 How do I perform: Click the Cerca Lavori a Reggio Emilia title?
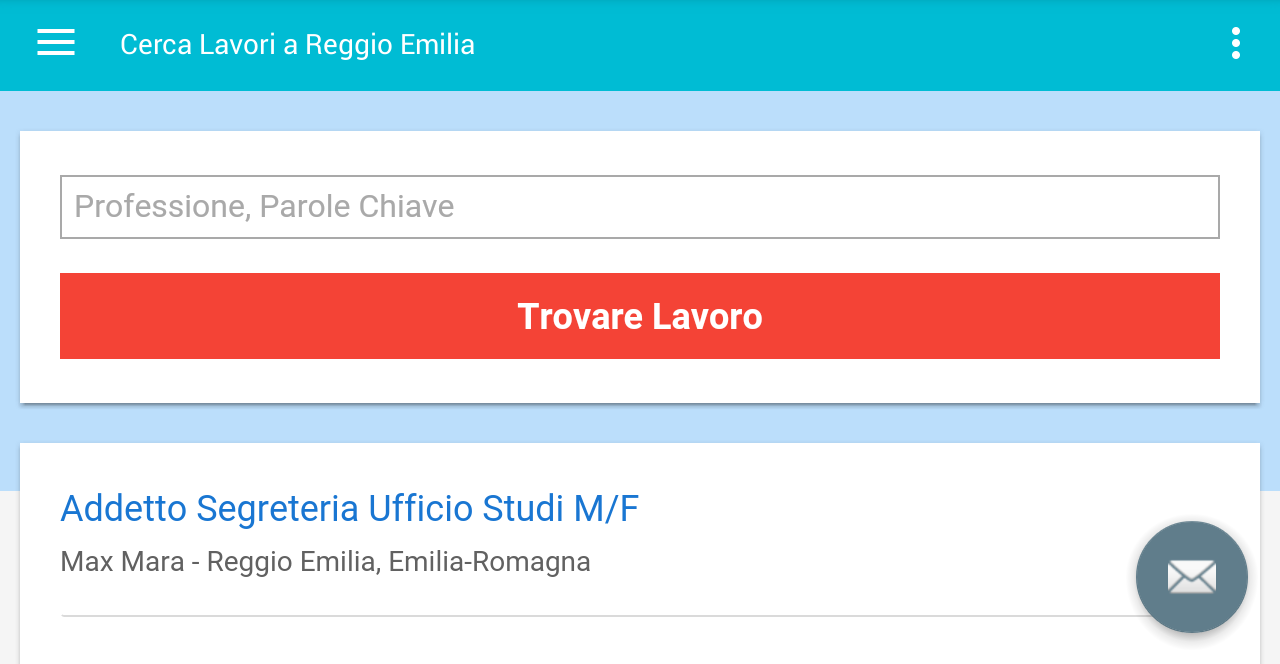(x=297, y=45)
